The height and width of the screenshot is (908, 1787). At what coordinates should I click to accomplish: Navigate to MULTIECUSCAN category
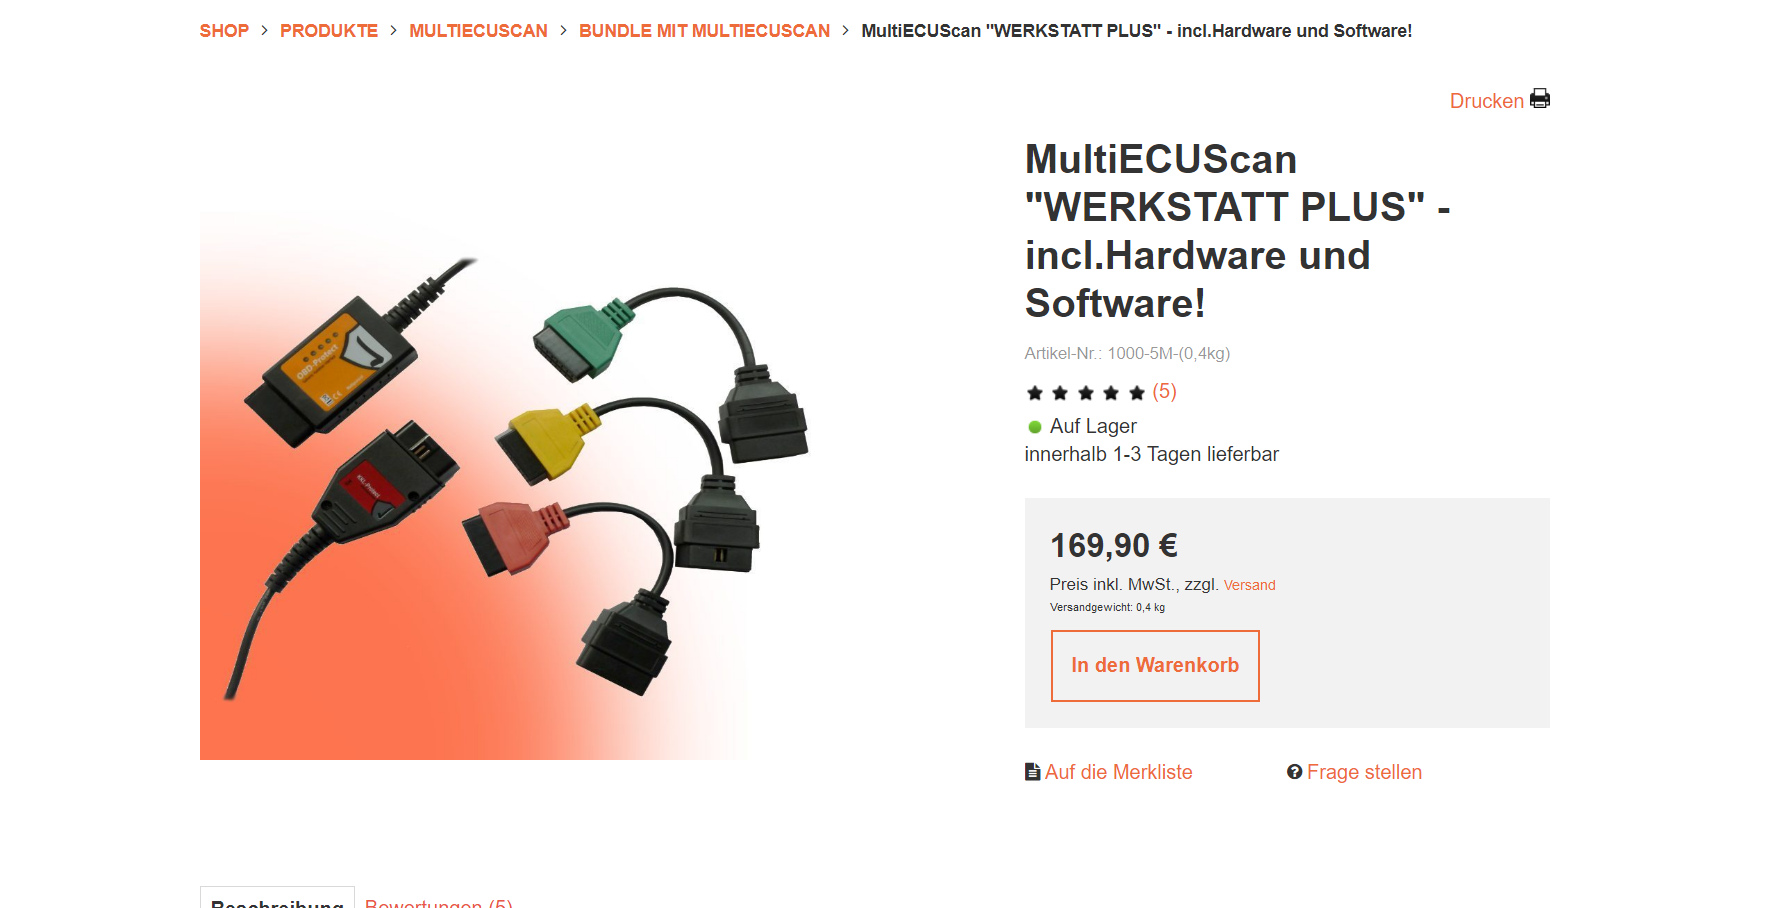(x=478, y=31)
